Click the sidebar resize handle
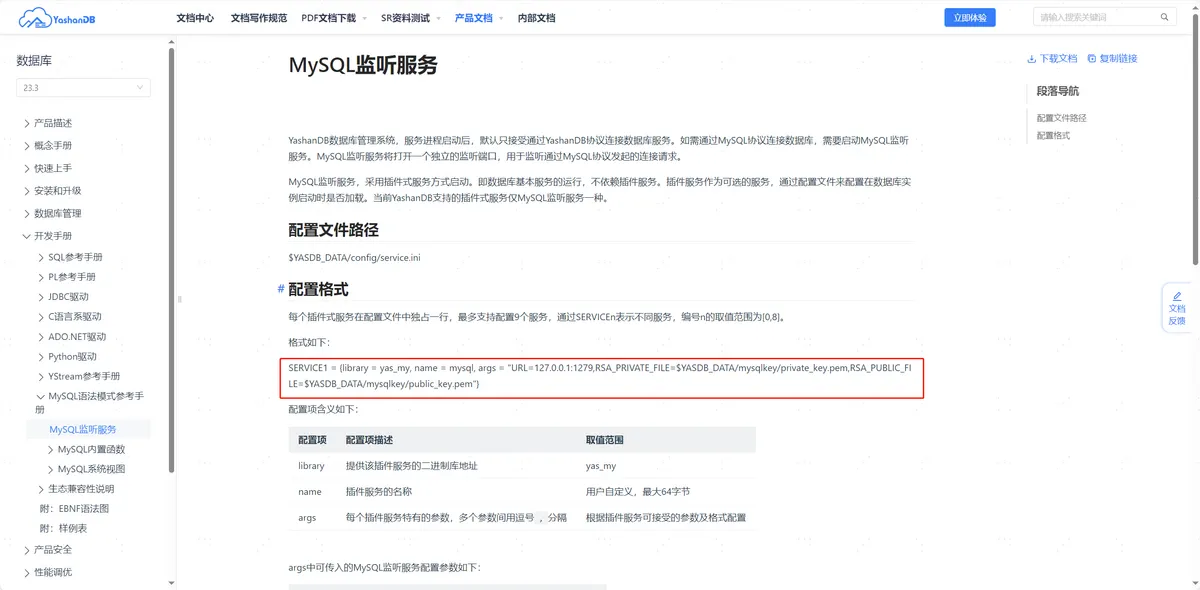Image resolution: width=1200 pixels, height=590 pixels. (180, 299)
